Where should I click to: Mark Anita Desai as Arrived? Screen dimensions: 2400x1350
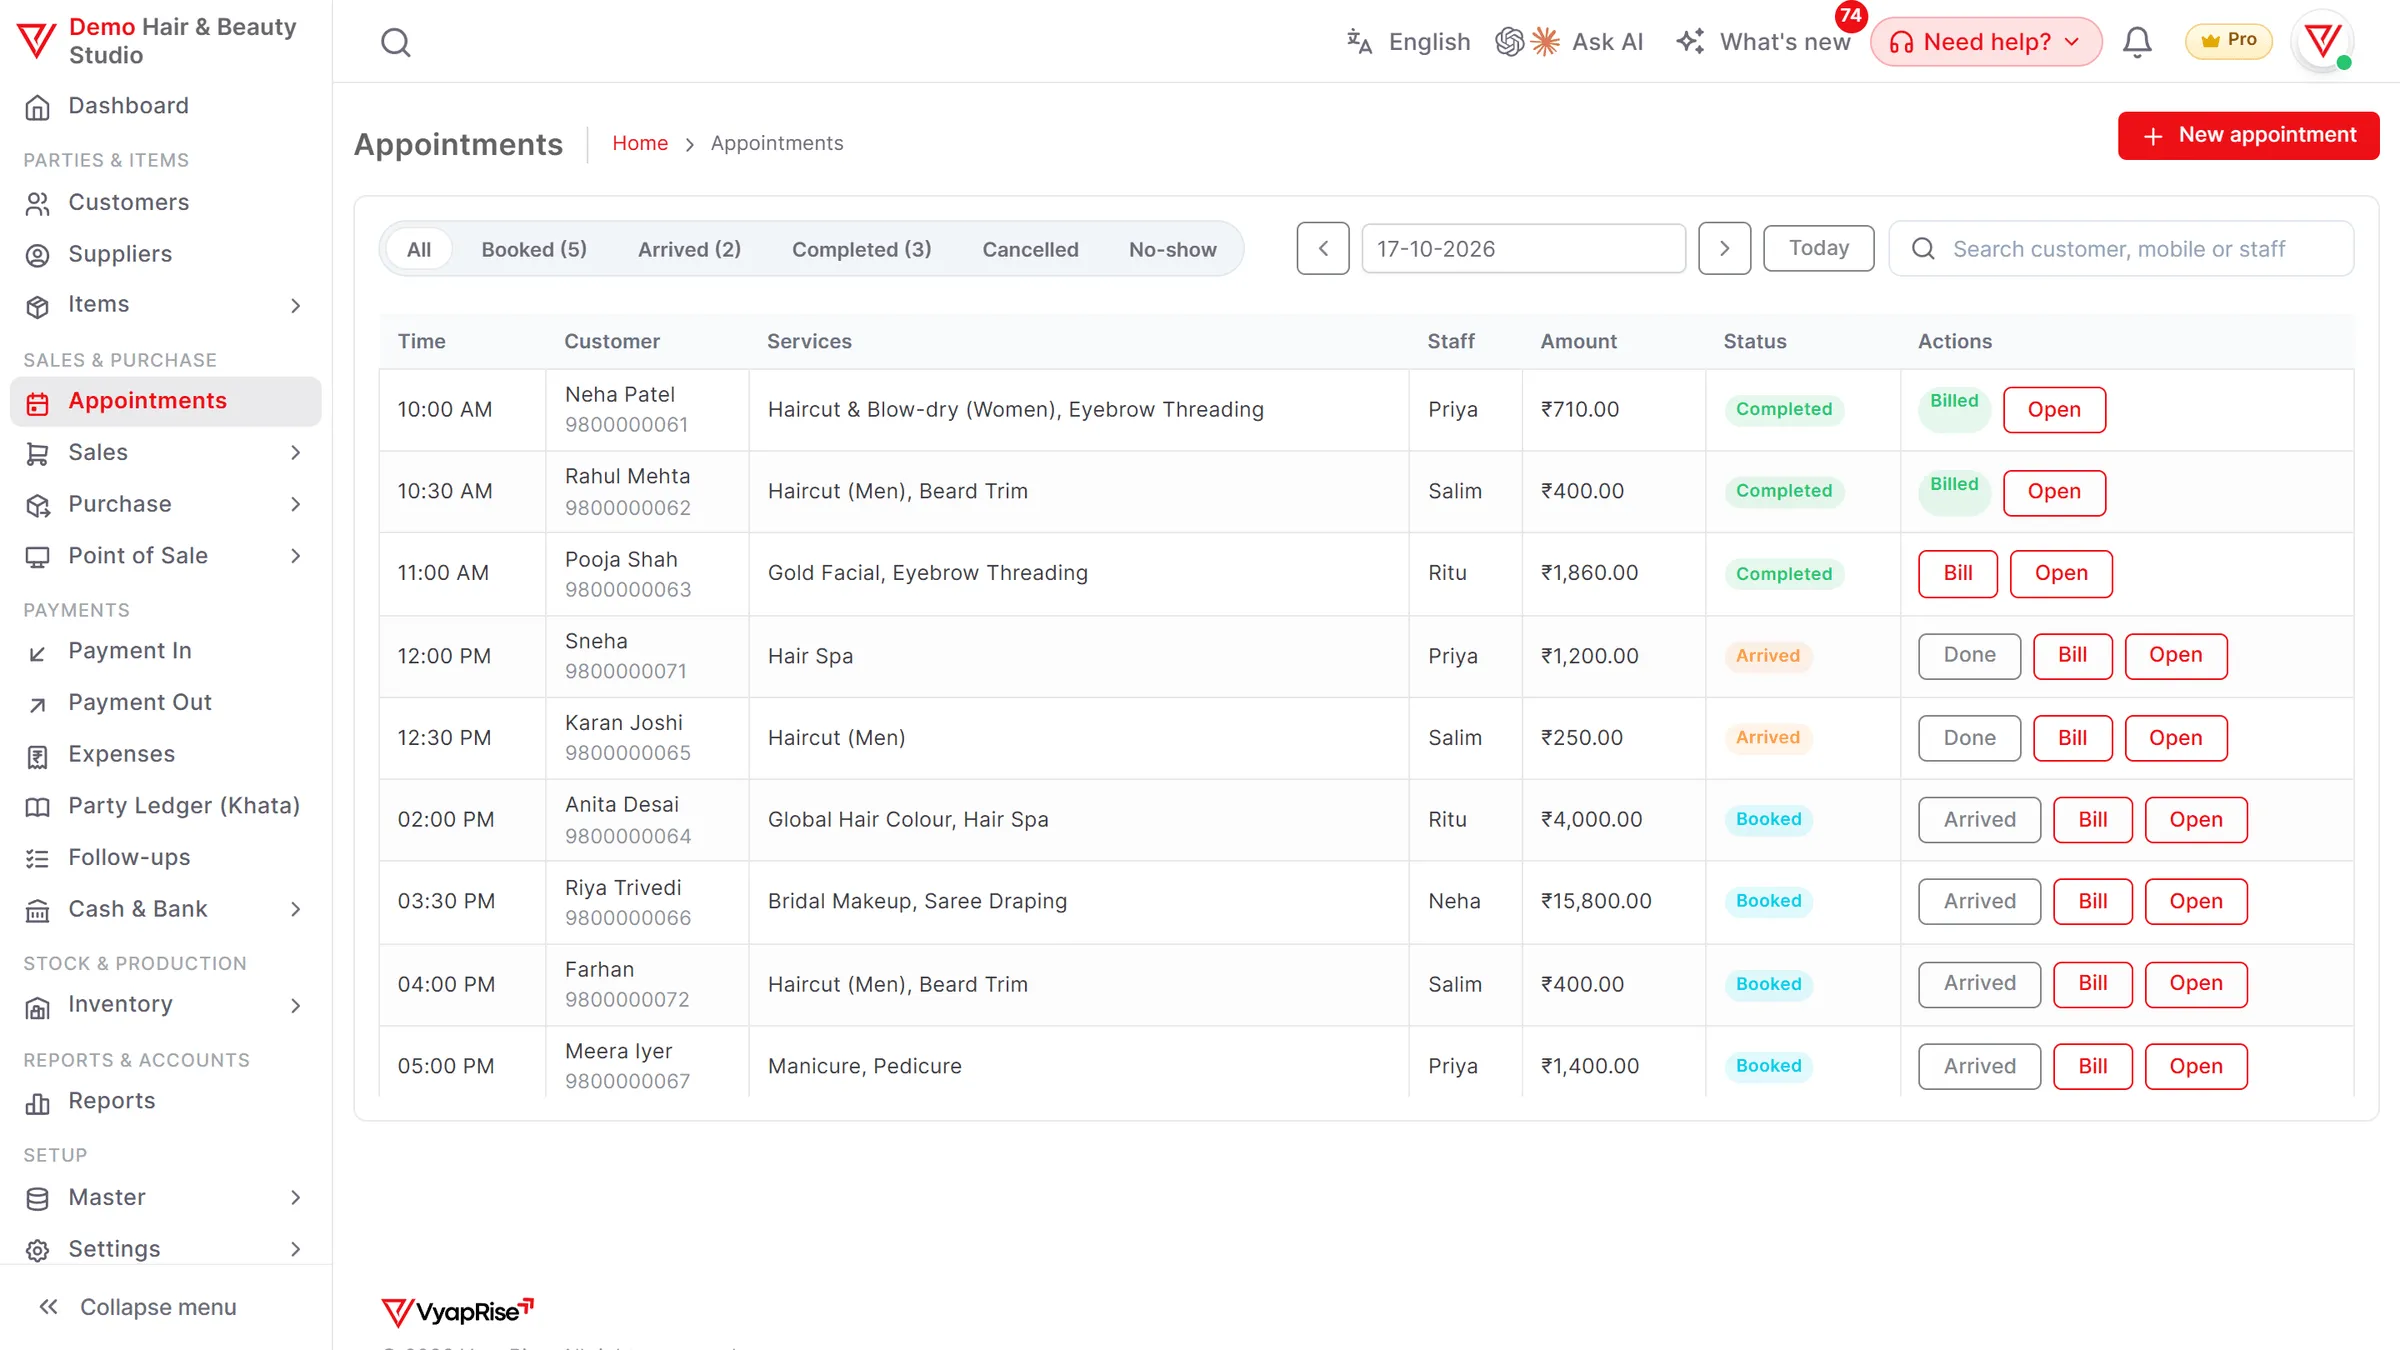pyautogui.click(x=1979, y=820)
